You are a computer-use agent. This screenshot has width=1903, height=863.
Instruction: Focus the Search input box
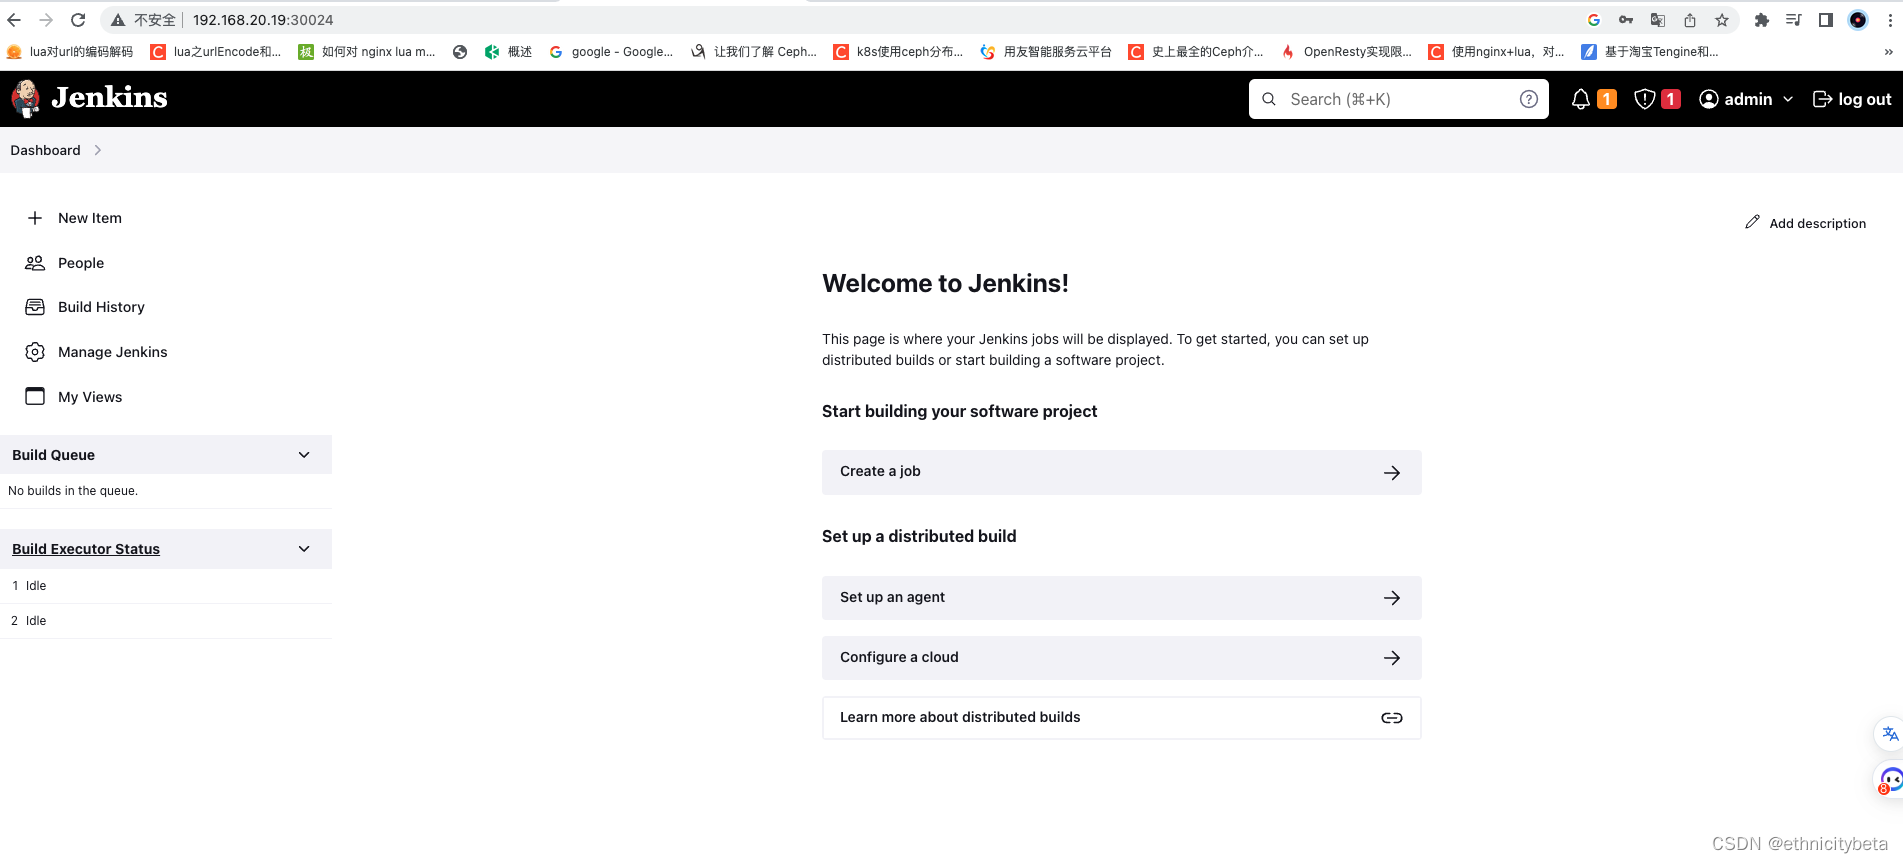[x=1398, y=99]
